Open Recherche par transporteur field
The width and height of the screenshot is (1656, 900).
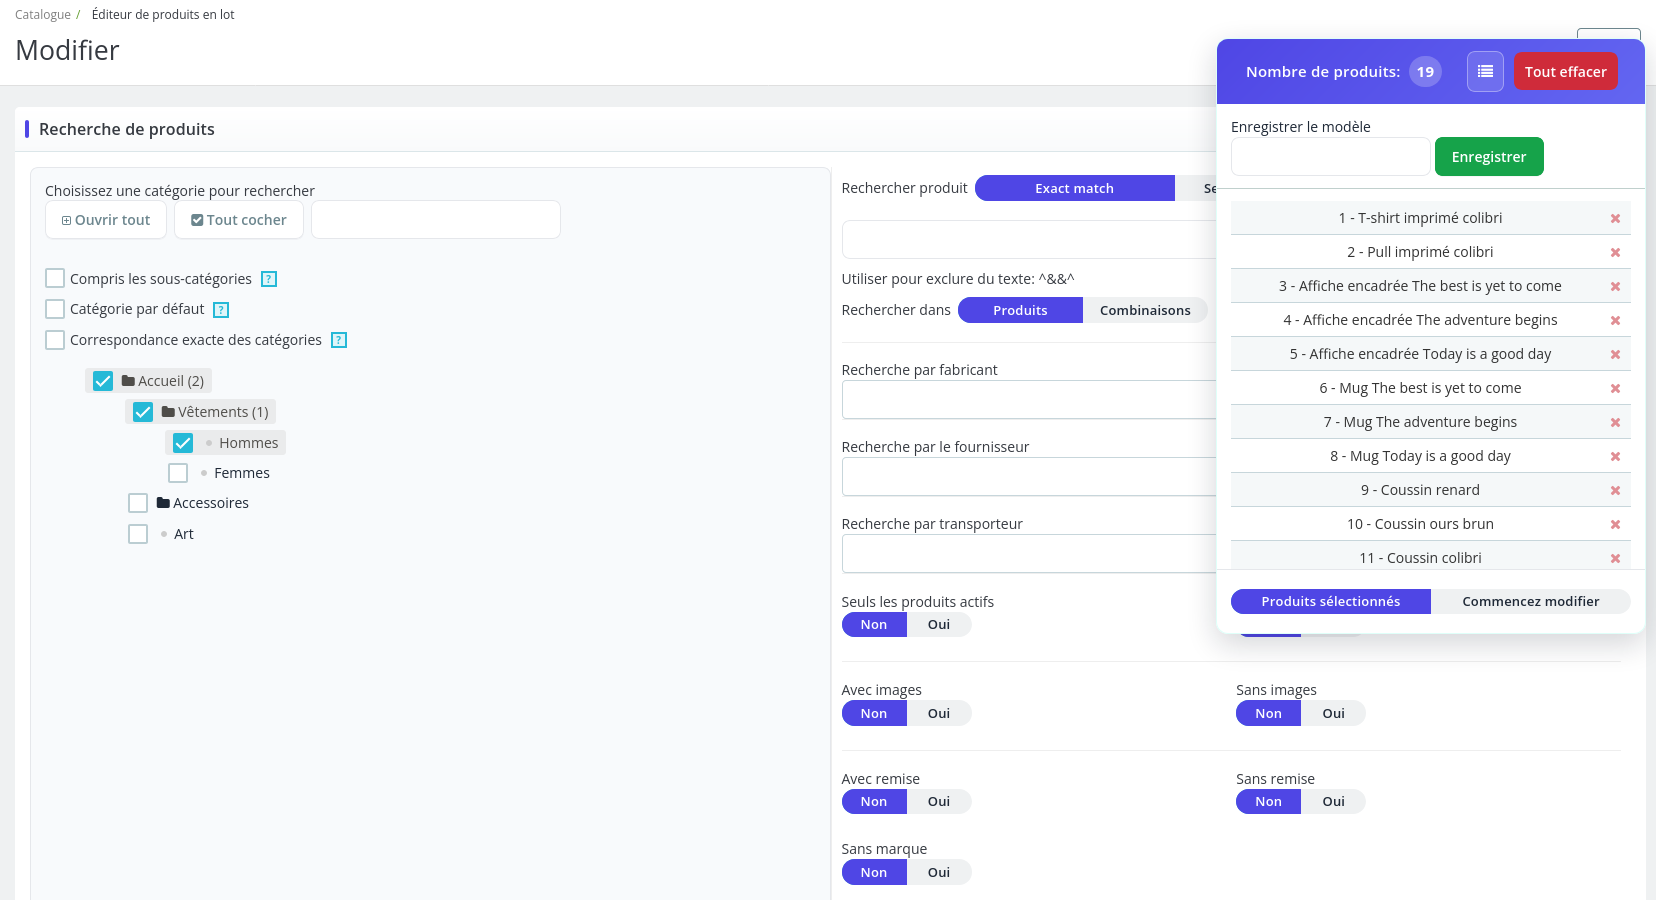(1029, 554)
